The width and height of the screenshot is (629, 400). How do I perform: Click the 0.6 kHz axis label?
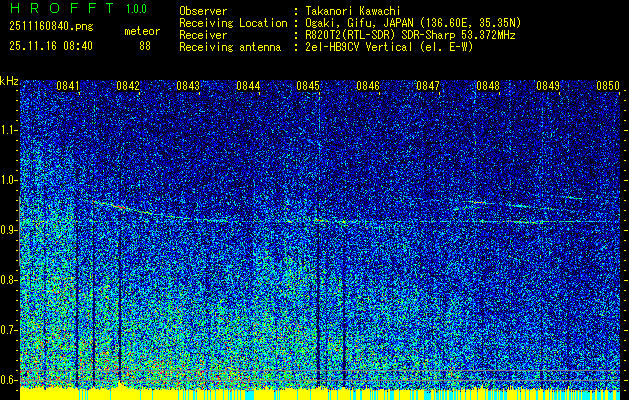[8, 380]
